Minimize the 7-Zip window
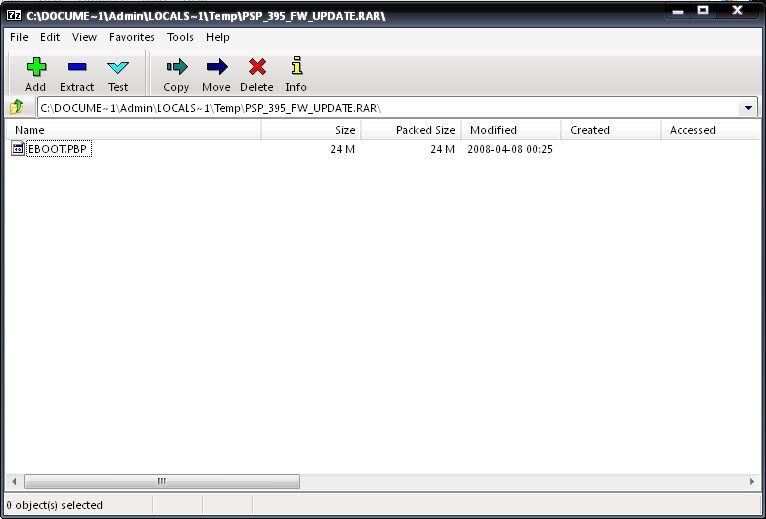Image resolution: width=766 pixels, height=519 pixels. (678, 12)
